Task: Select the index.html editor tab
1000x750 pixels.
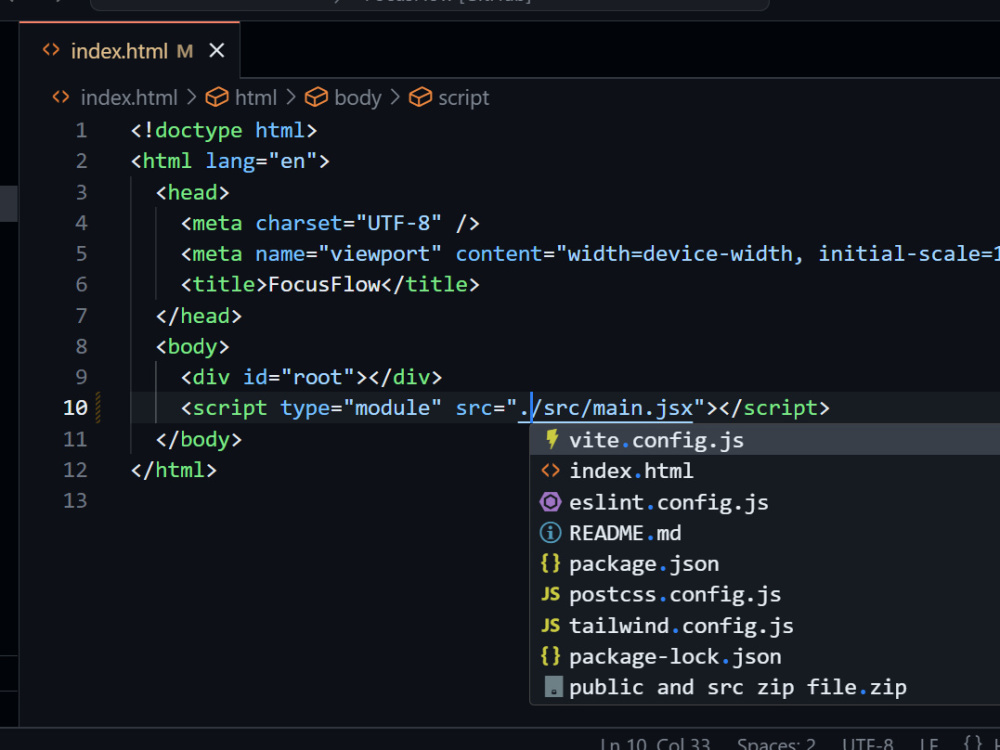Action: coord(129,50)
